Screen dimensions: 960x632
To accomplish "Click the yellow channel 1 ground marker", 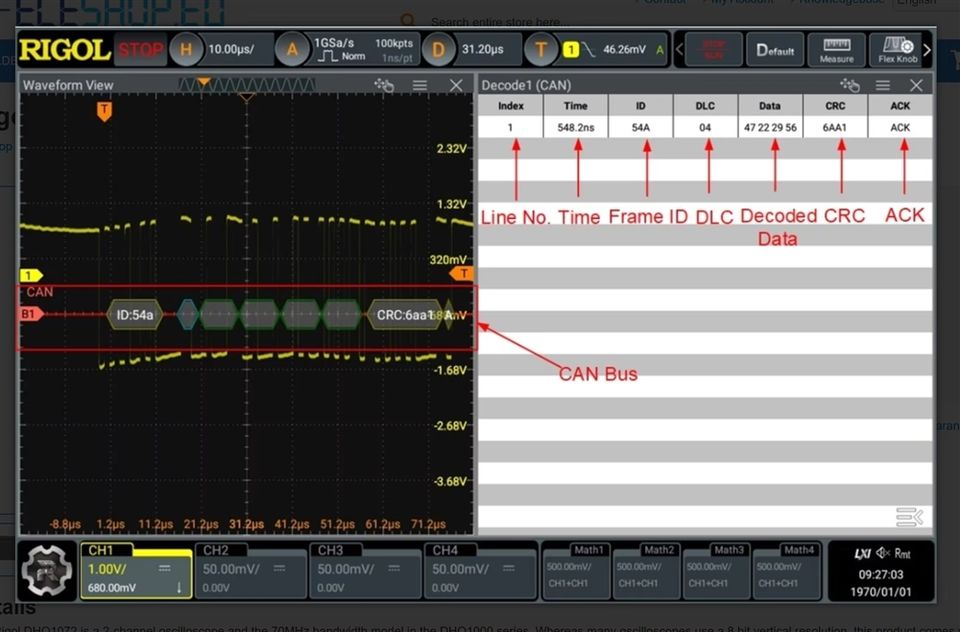I will coord(31,276).
